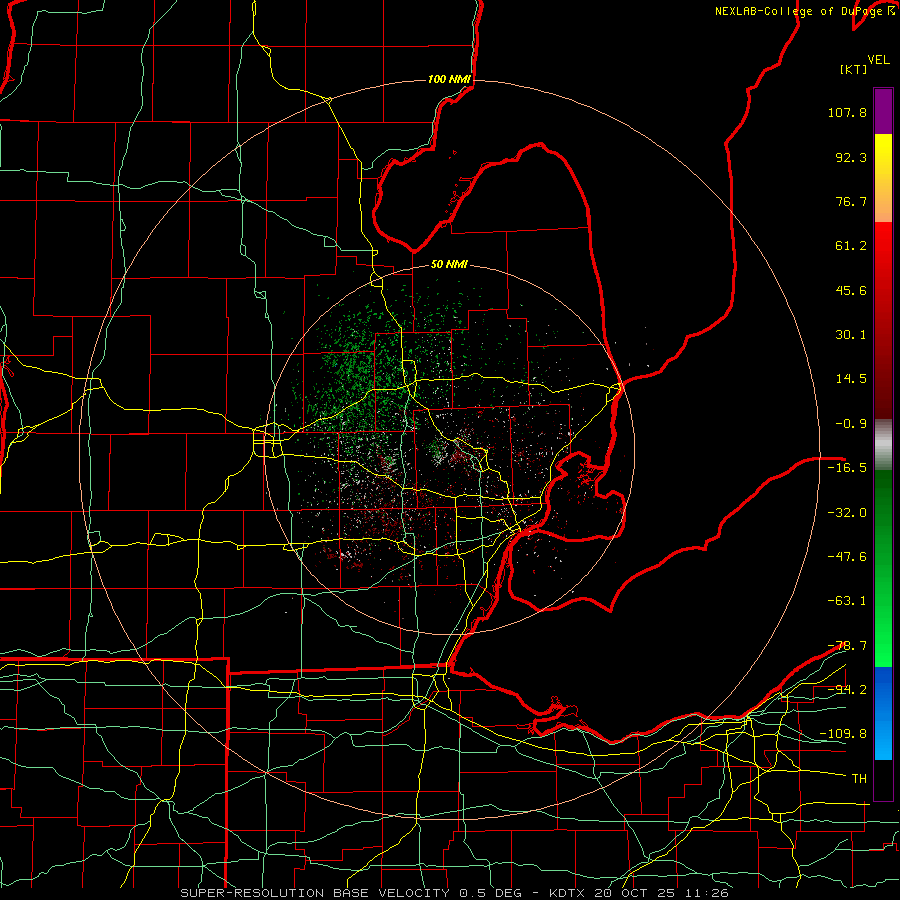
Task: Click the Super-Resolution Base Velocity caption
Action: [x=454, y=893]
